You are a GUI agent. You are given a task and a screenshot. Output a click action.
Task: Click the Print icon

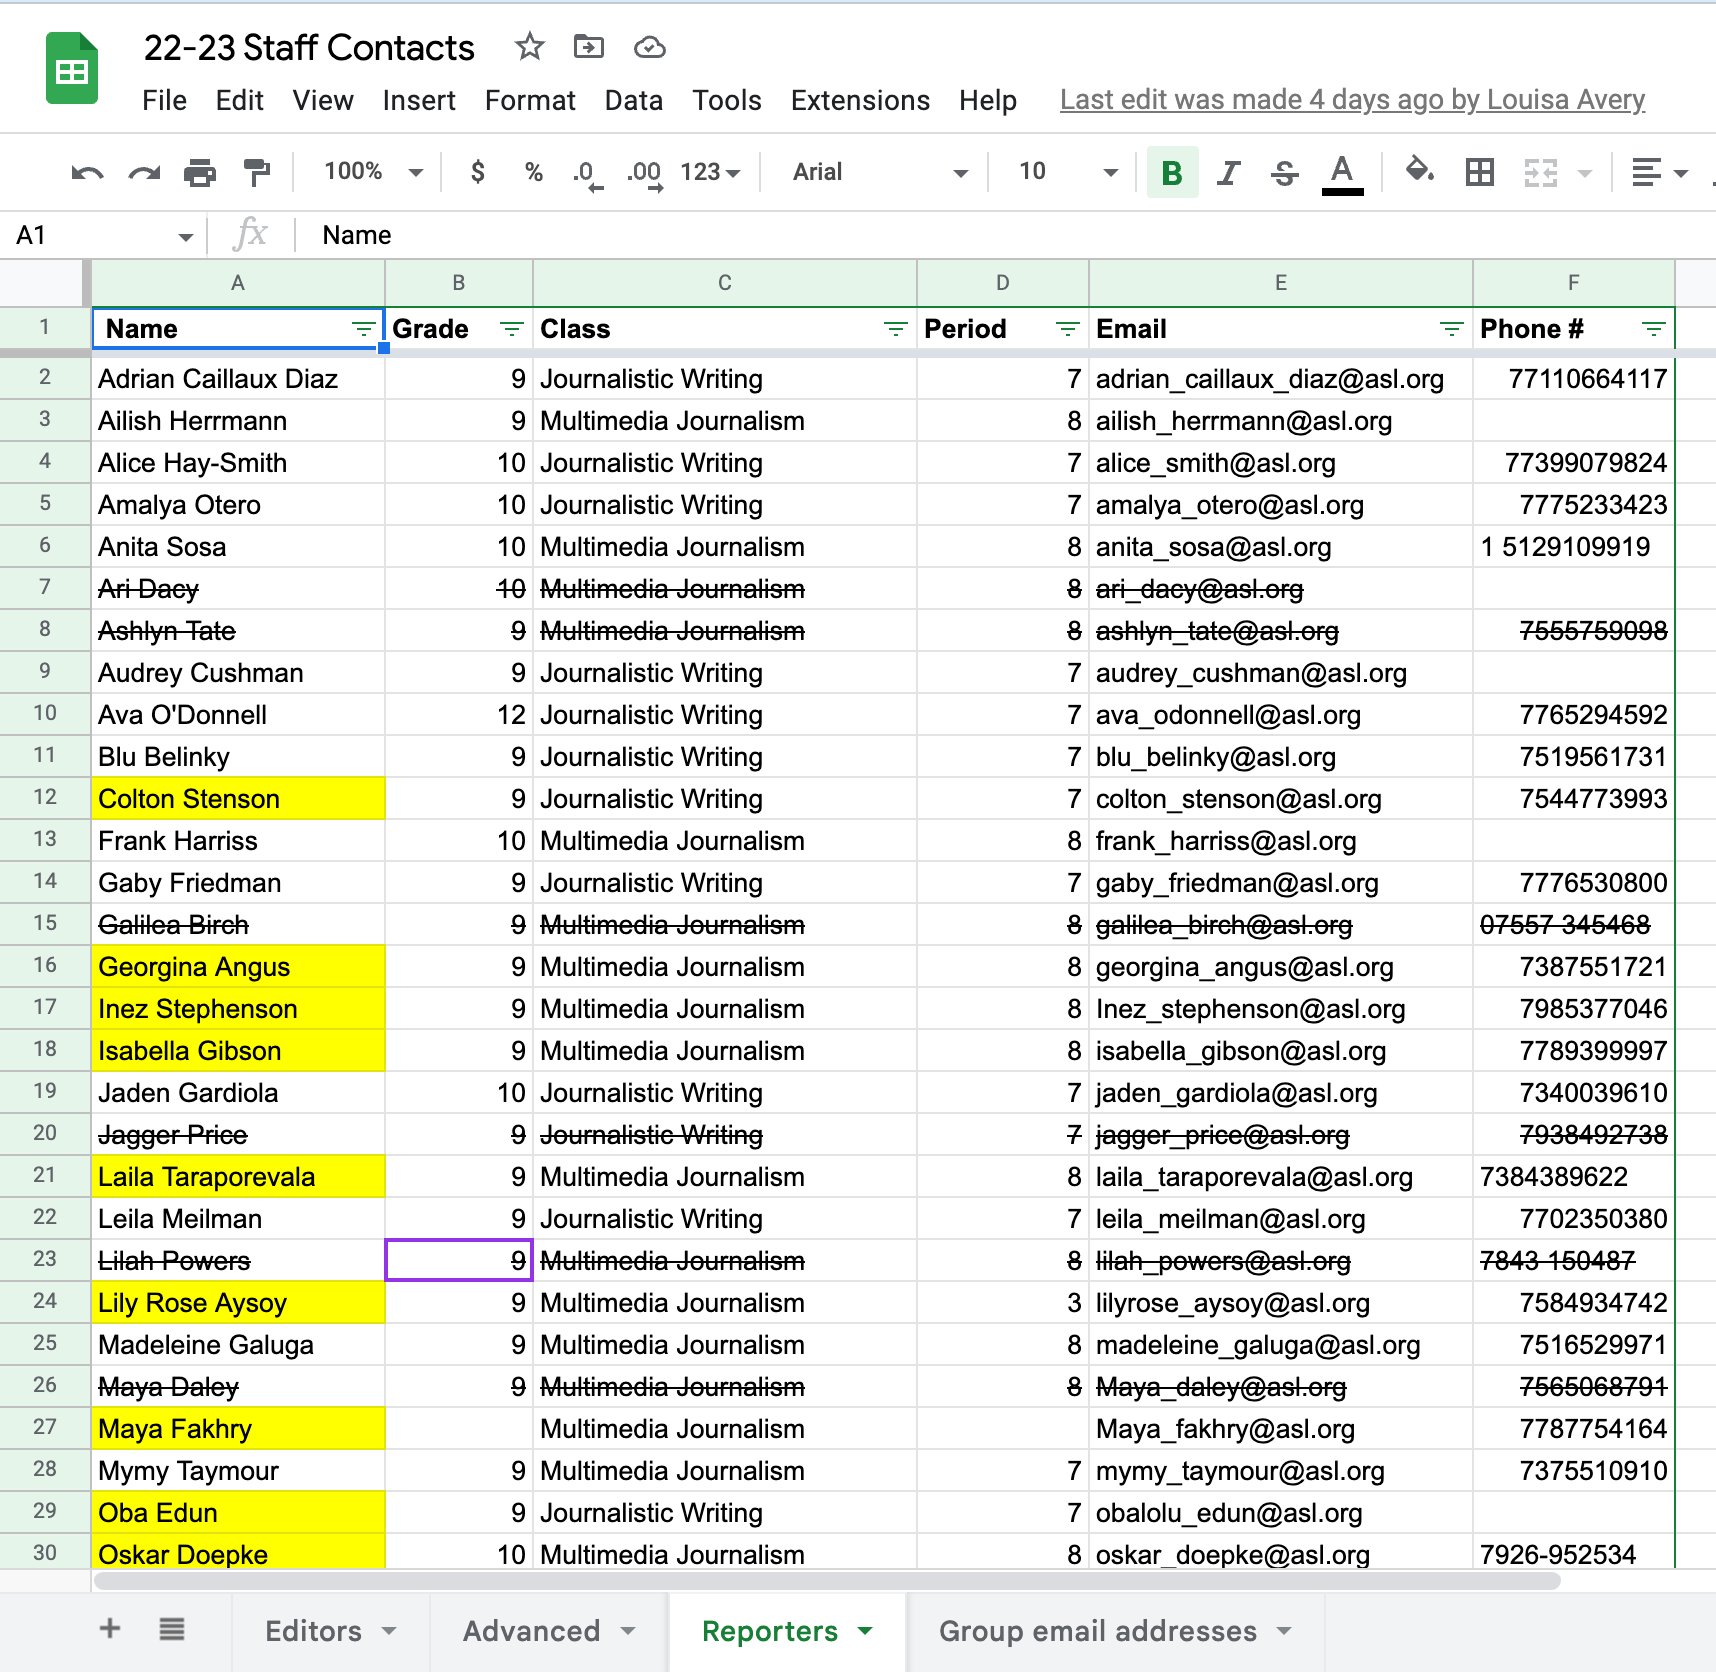(x=200, y=173)
